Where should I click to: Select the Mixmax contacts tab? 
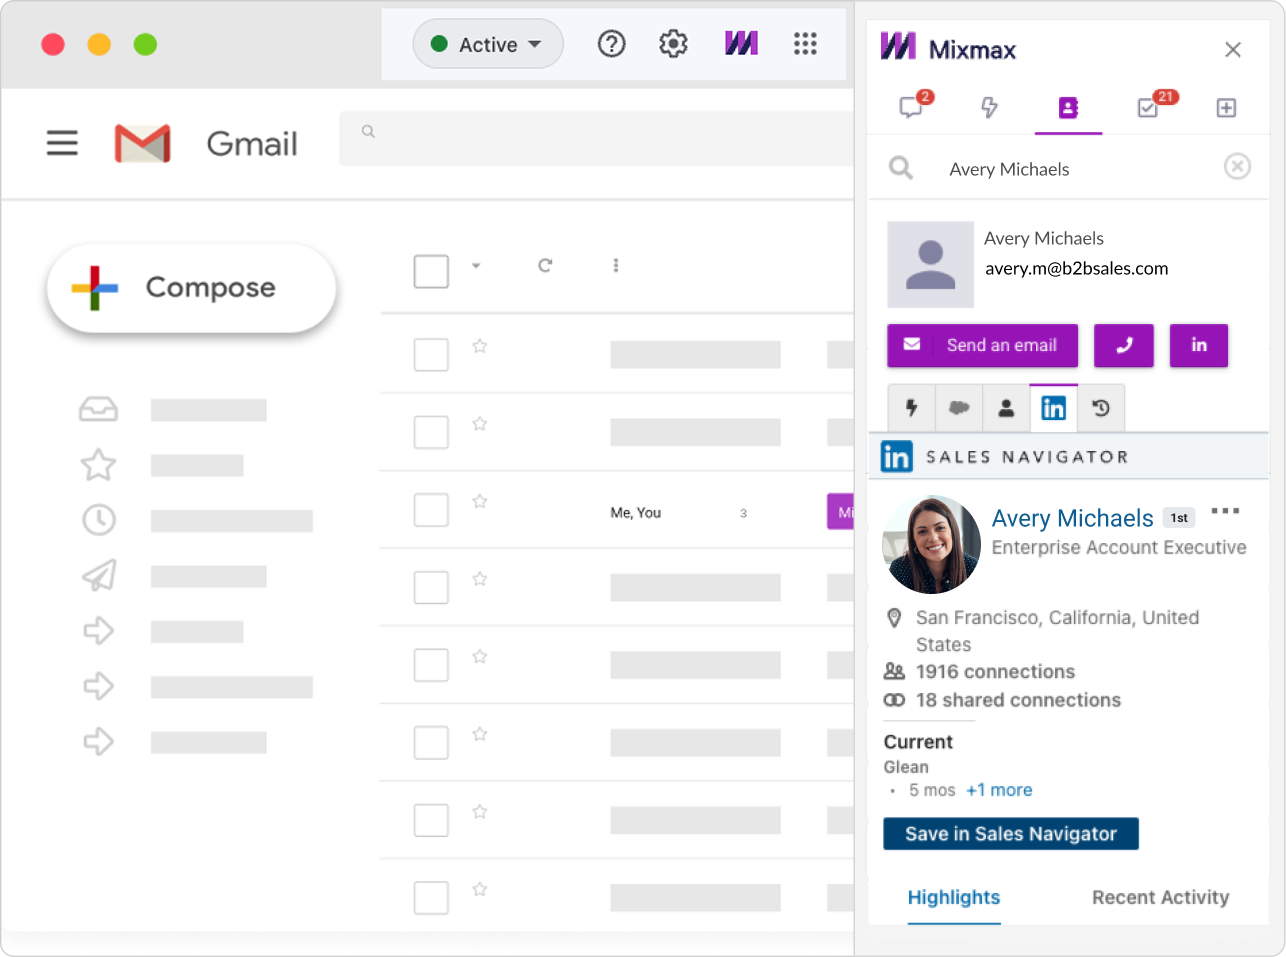(1068, 107)
